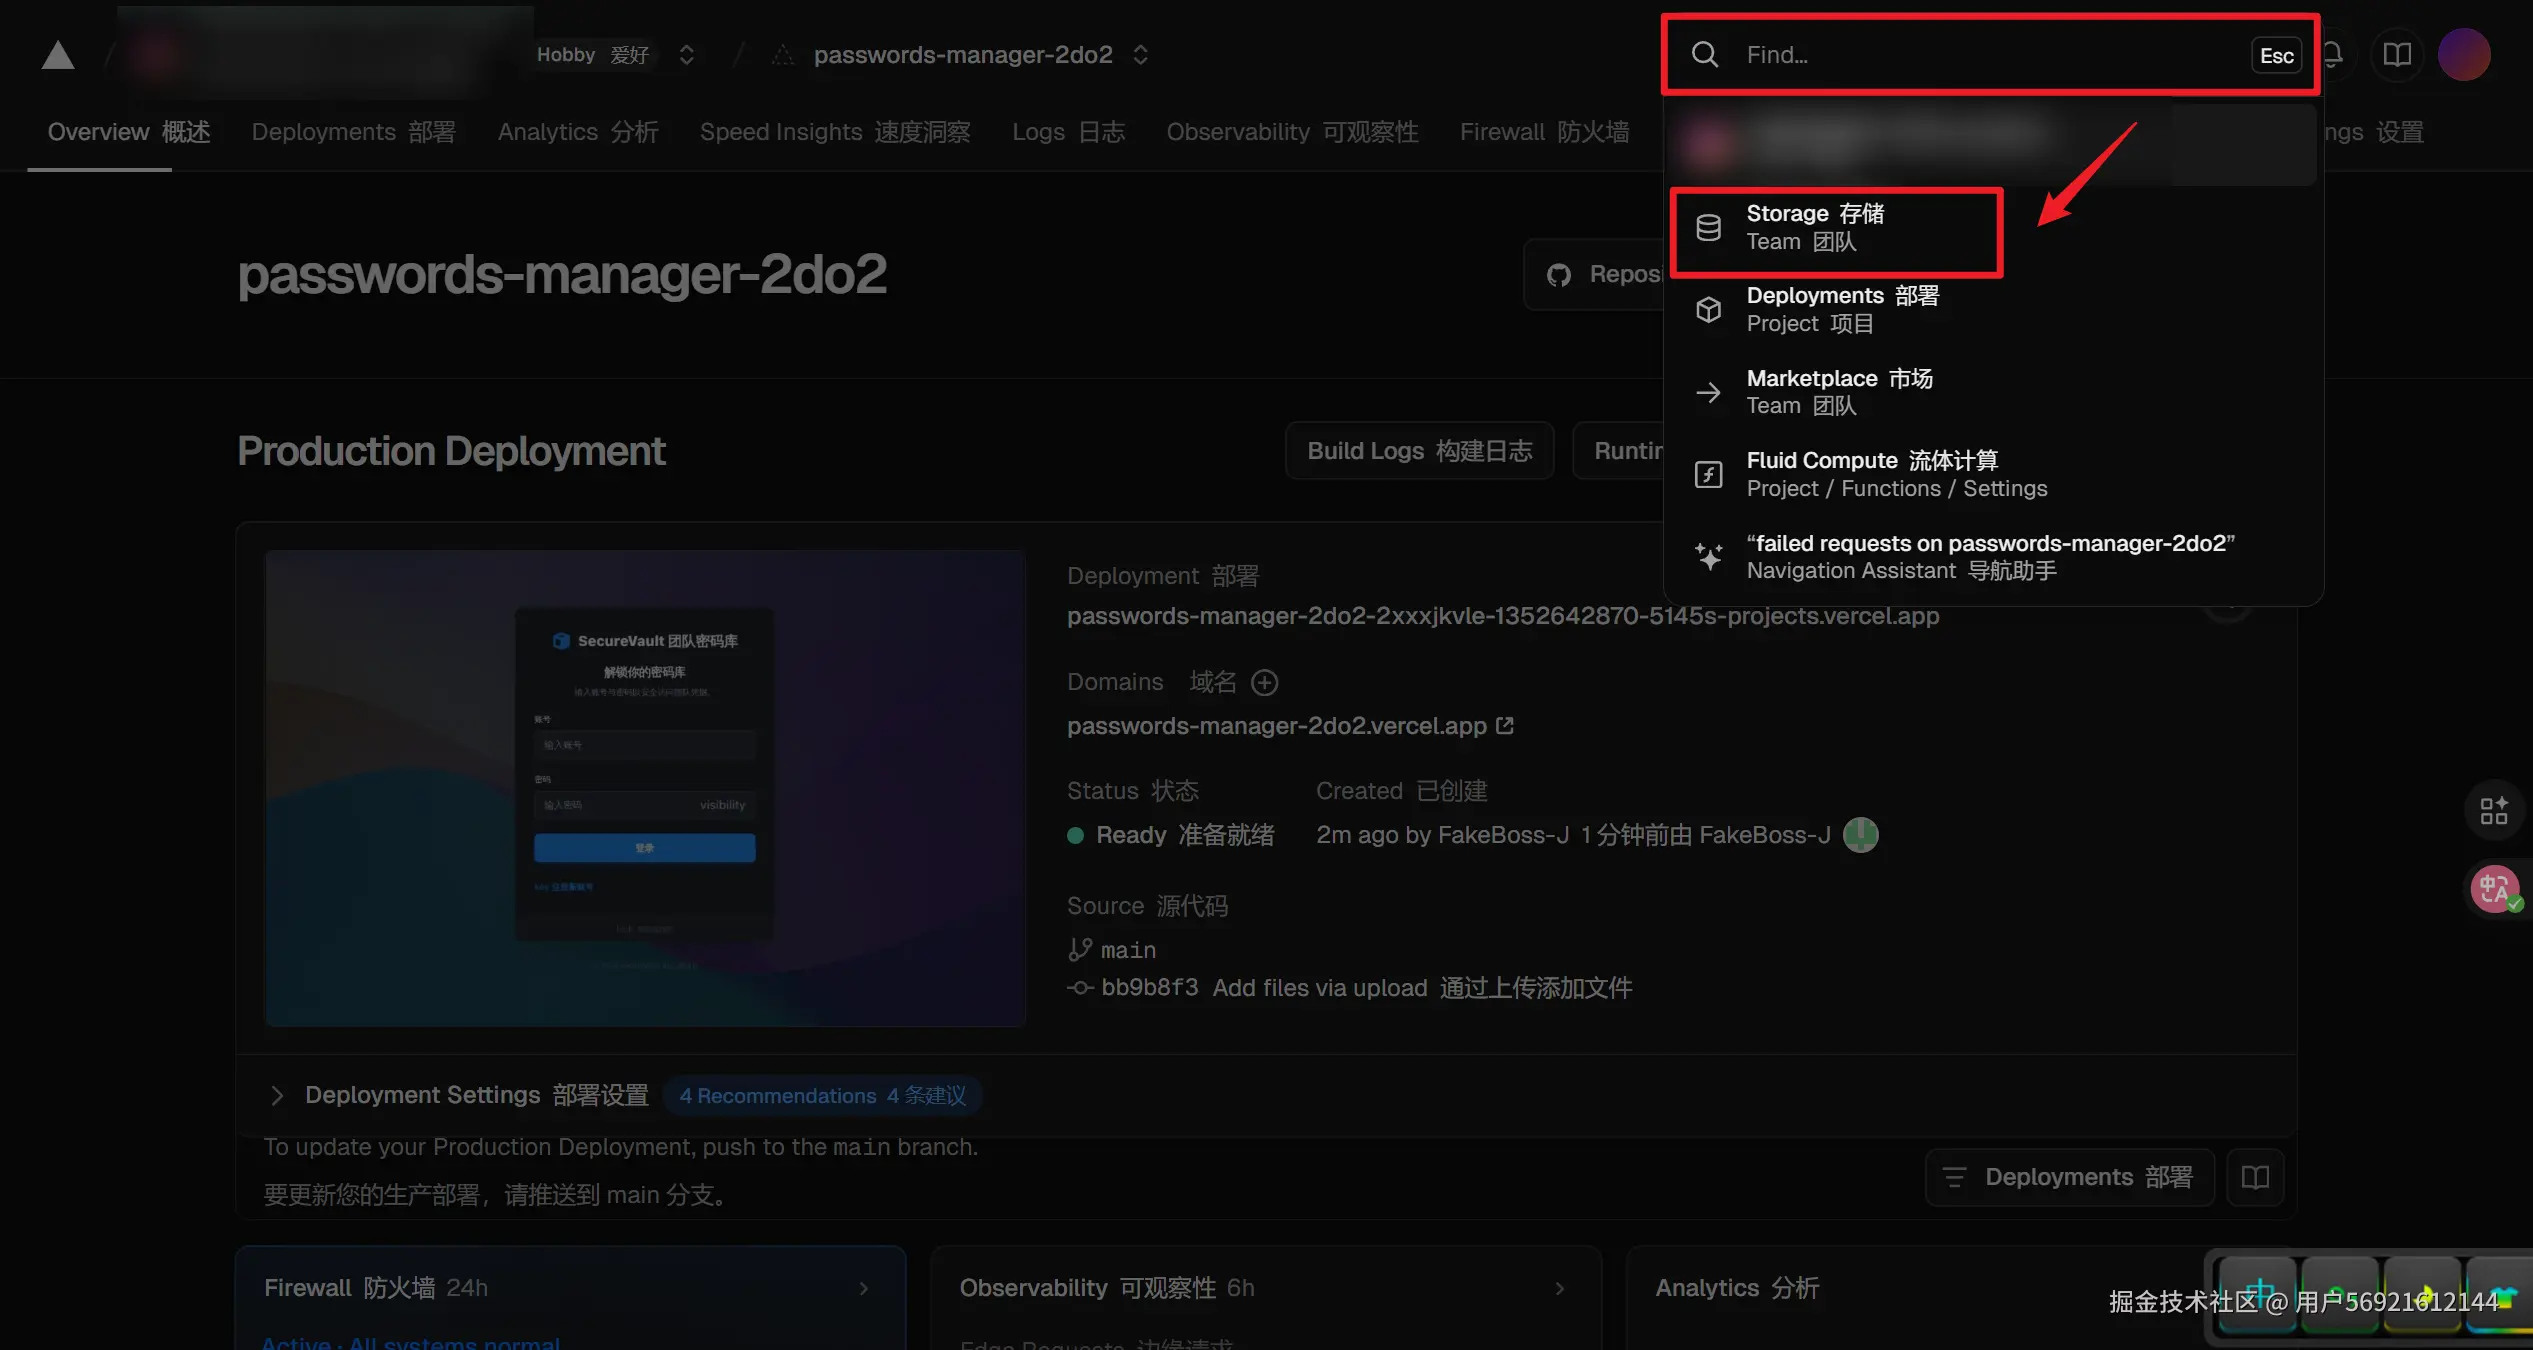This screenshot has width=2533, height=1350.
Task: Open external link icon beside vercel.app domain
Action: 1505,726
